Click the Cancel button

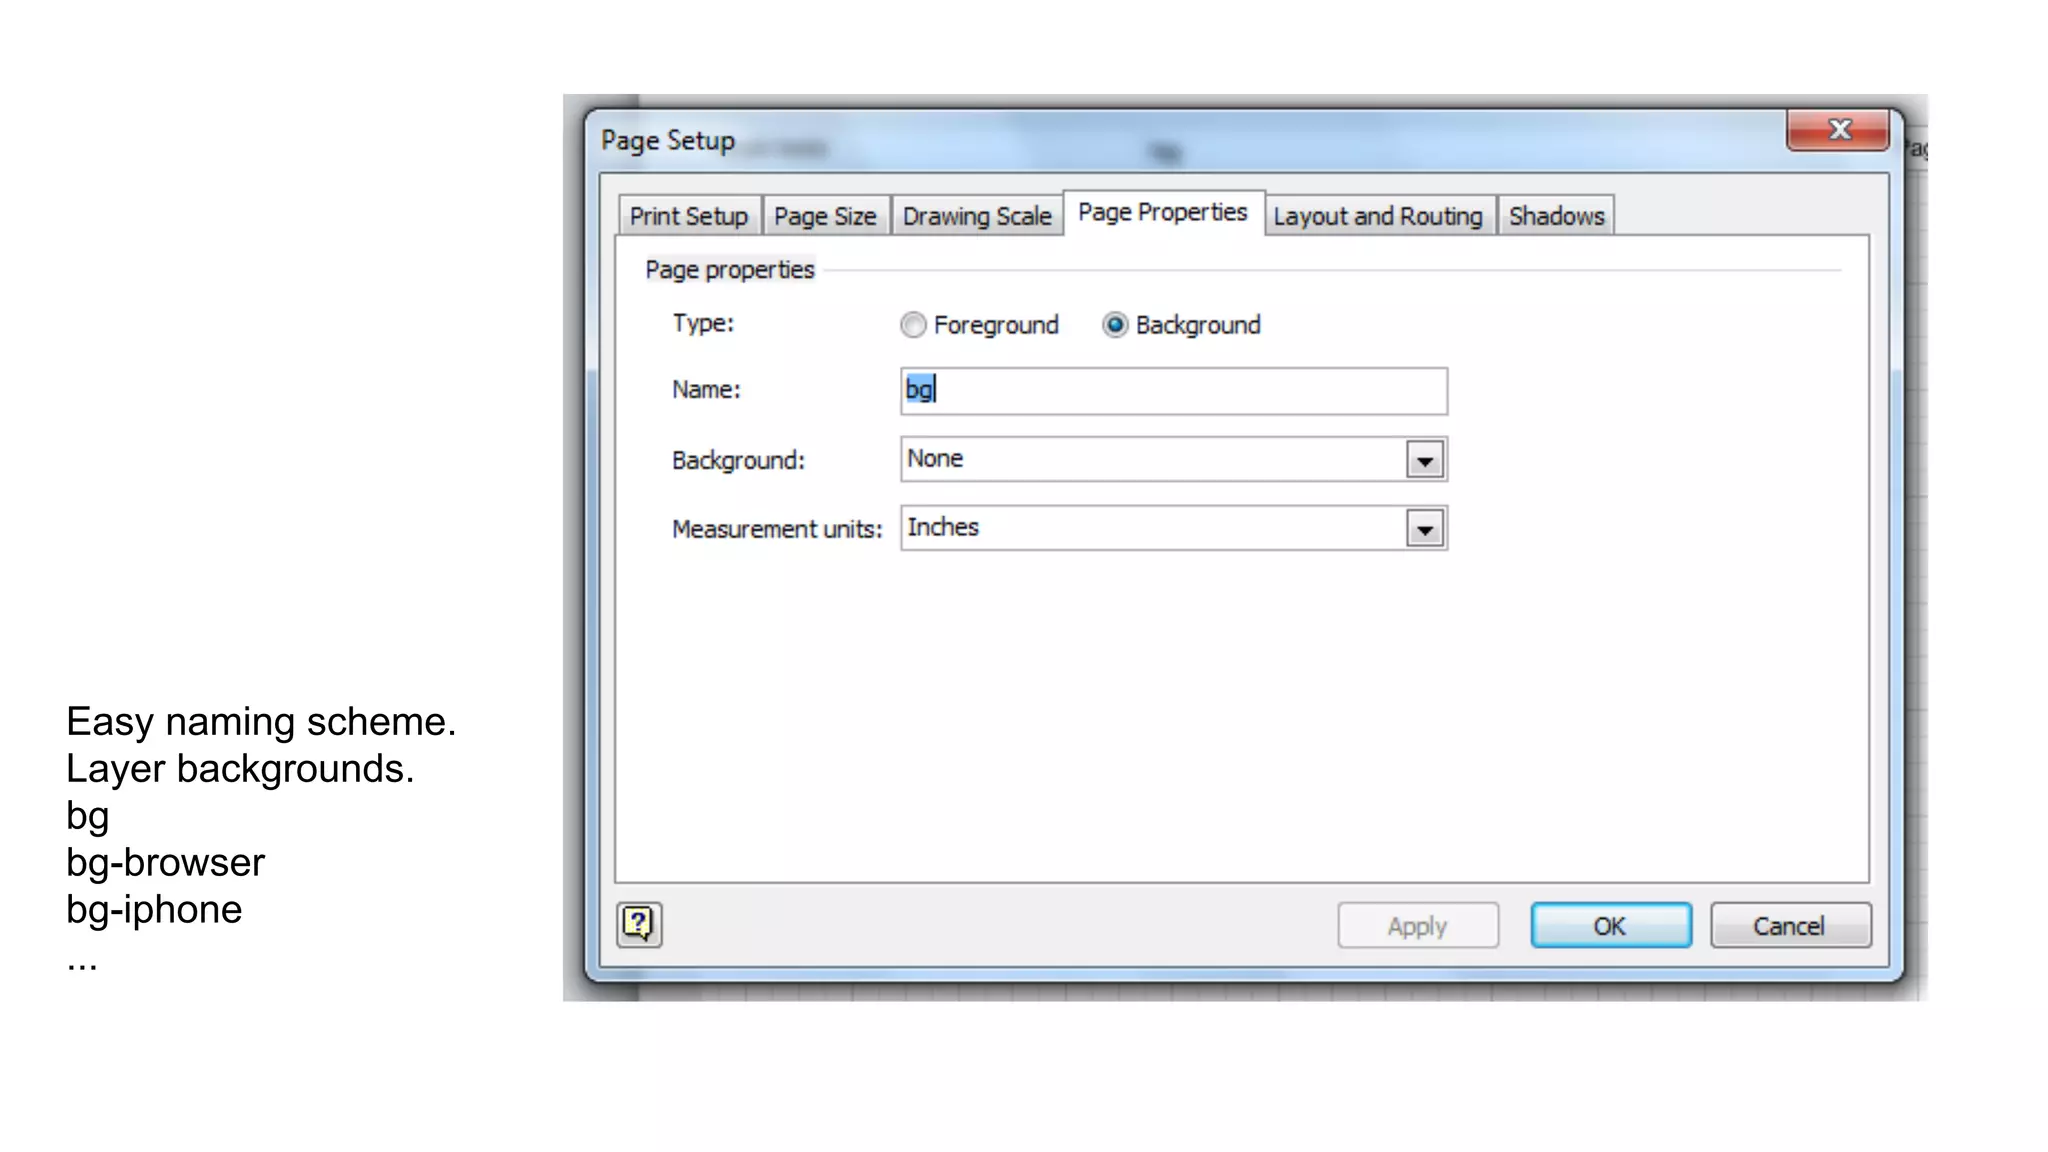[x=1790, y=926]
